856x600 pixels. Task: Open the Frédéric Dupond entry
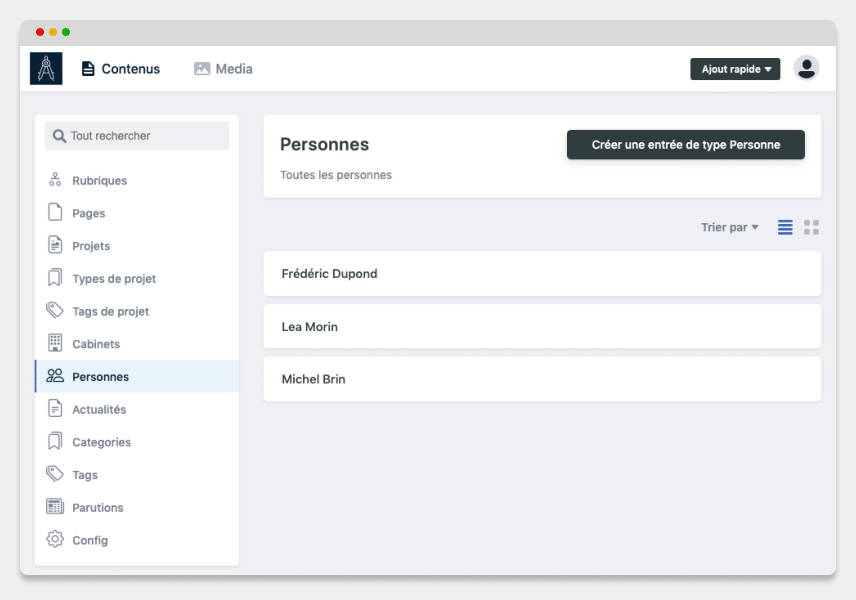point(542,274)
